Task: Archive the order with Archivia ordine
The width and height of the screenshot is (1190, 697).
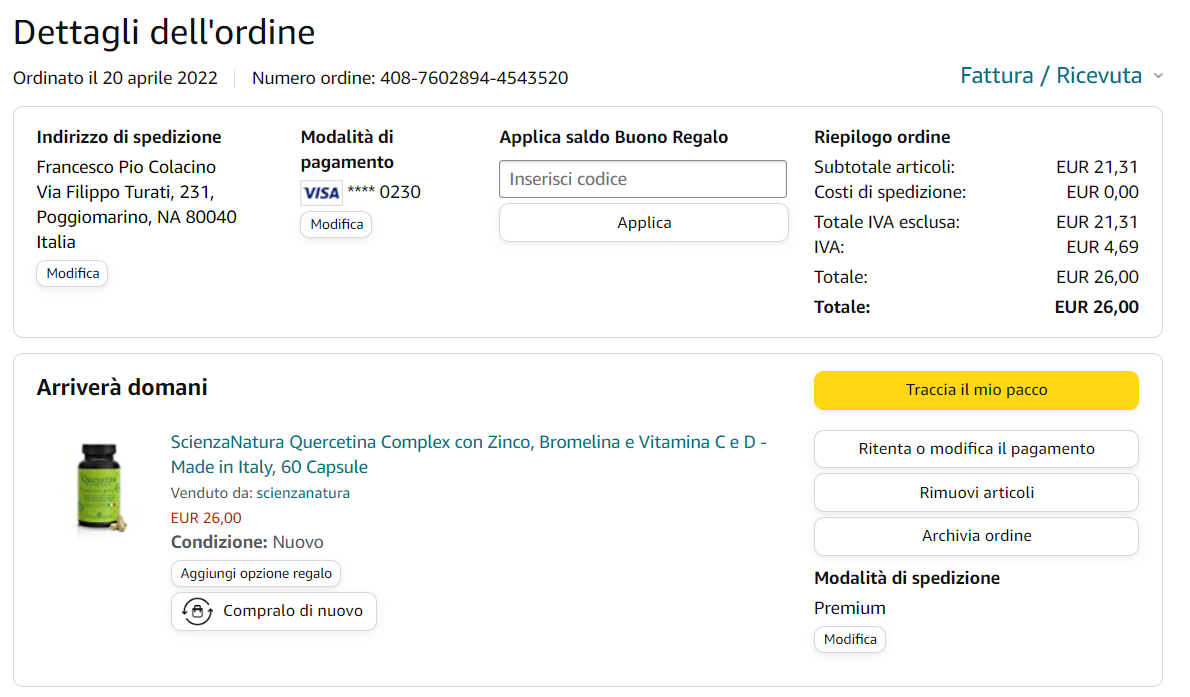Action: pos(976,536)
